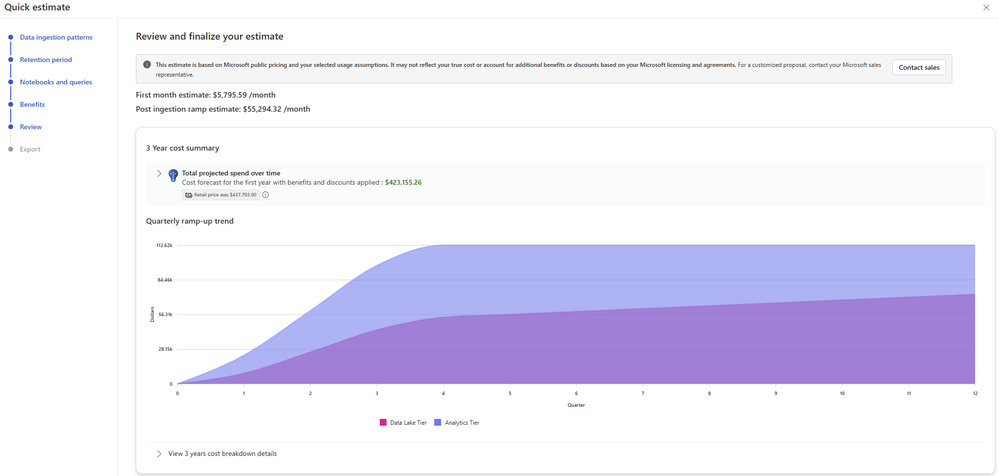Close the Quick estimate panel
The height and width of the screenshot is (476, 999).
987,8
